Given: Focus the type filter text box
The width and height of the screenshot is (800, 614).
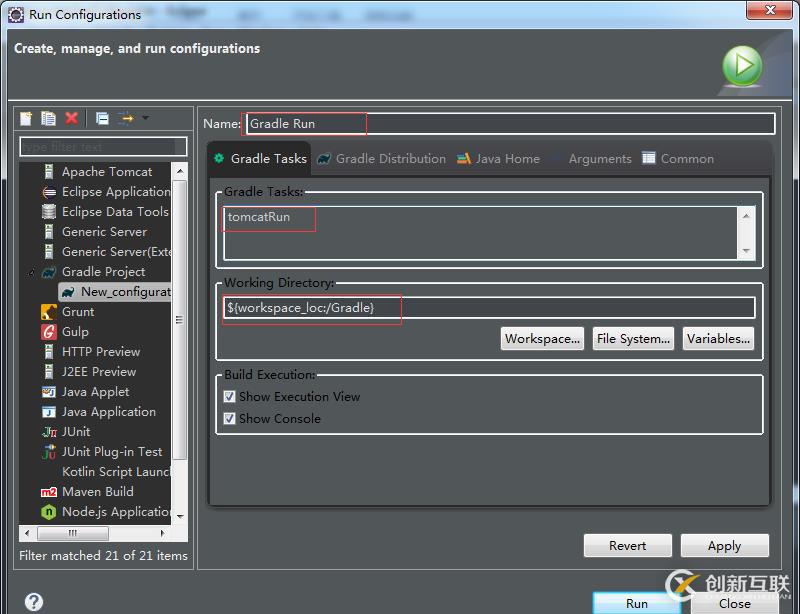Looking at the screenshot, I should tap(103, 147).
